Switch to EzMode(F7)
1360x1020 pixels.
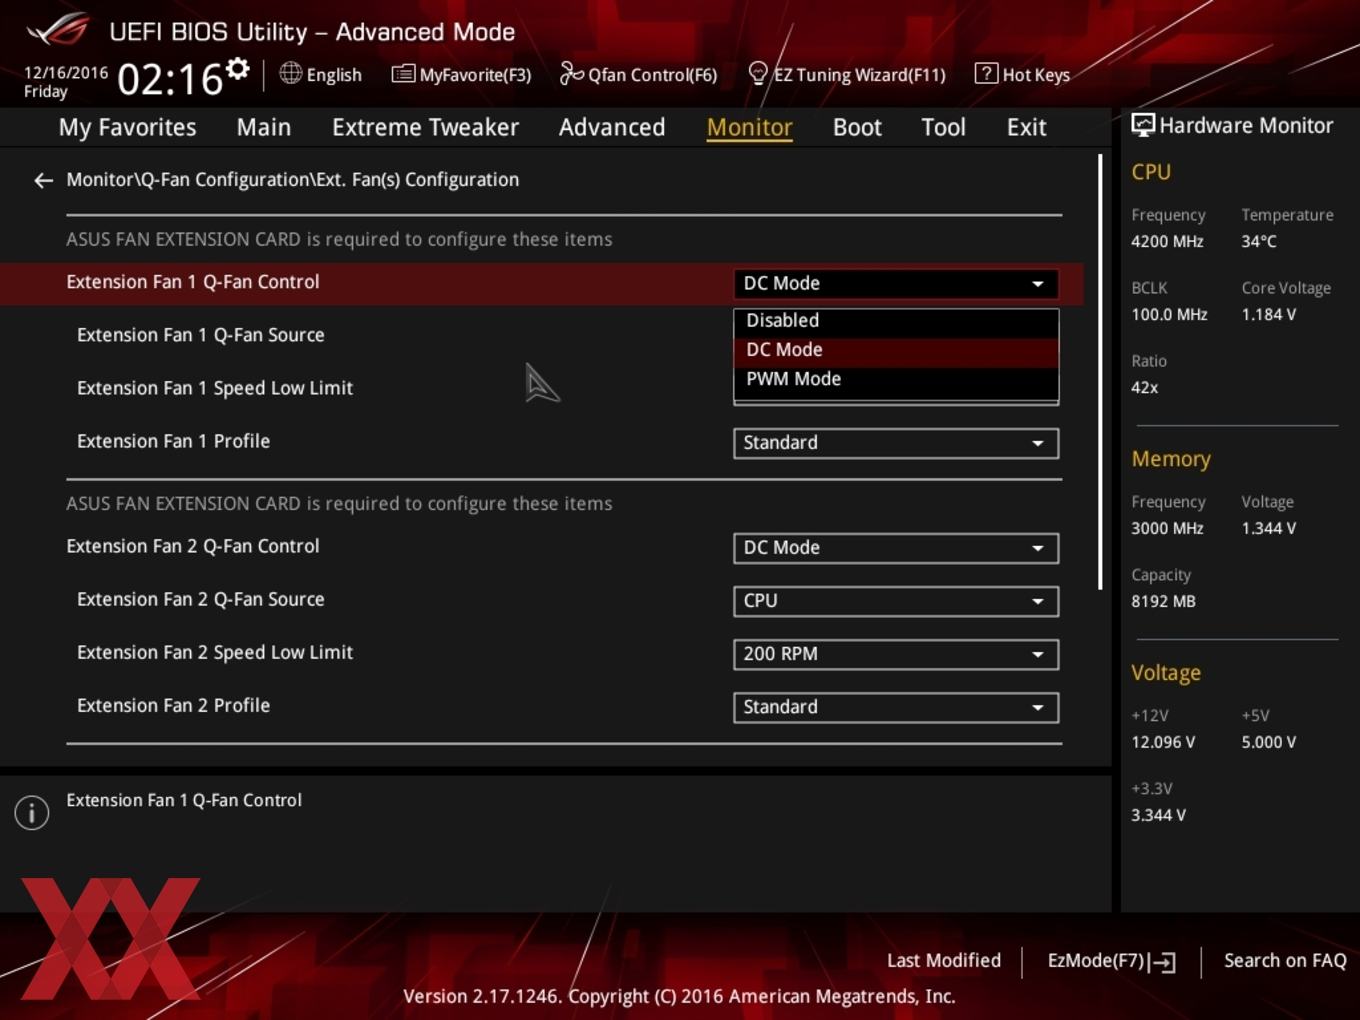(x=1111, y=961)
